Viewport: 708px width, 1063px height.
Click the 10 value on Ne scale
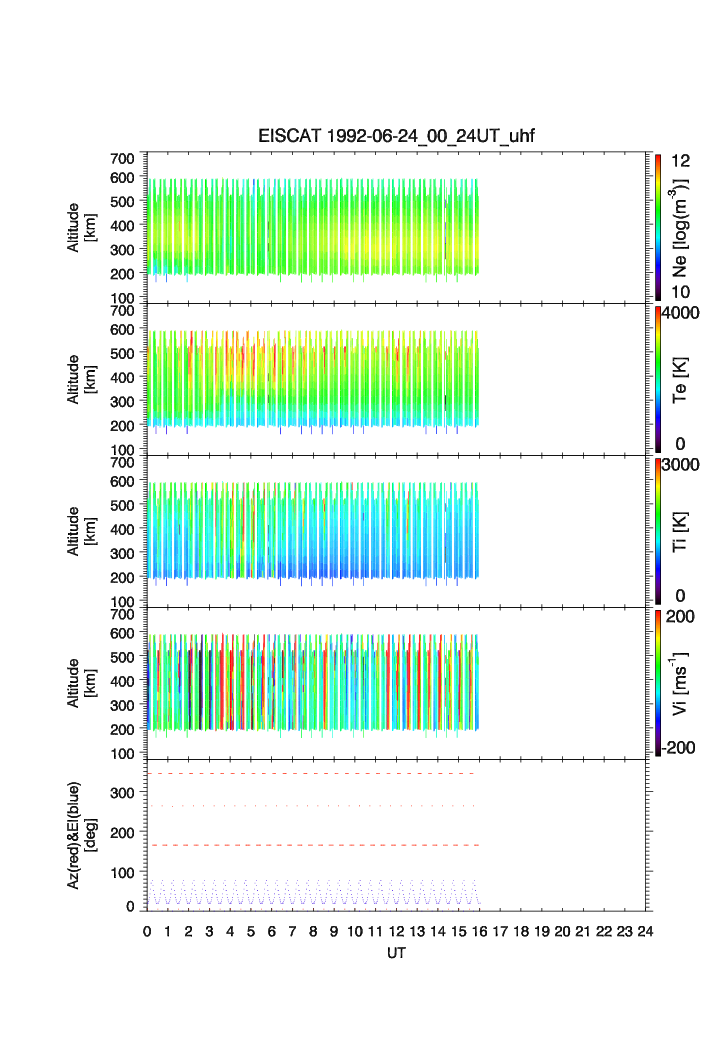(x=680, y=292)
